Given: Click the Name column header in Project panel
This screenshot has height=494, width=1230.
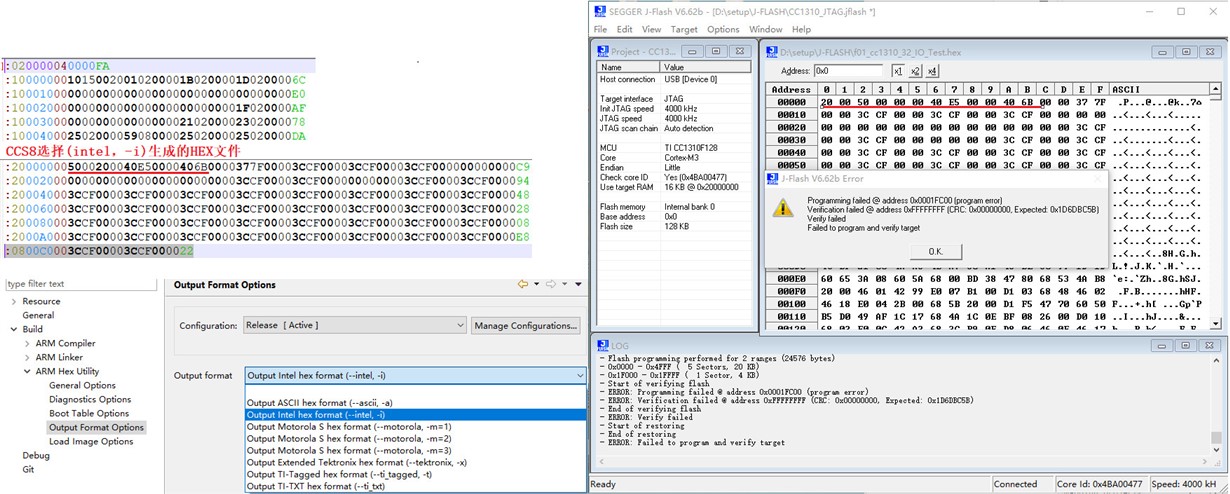Looking at the screenshot, I should tap(628, 67).
